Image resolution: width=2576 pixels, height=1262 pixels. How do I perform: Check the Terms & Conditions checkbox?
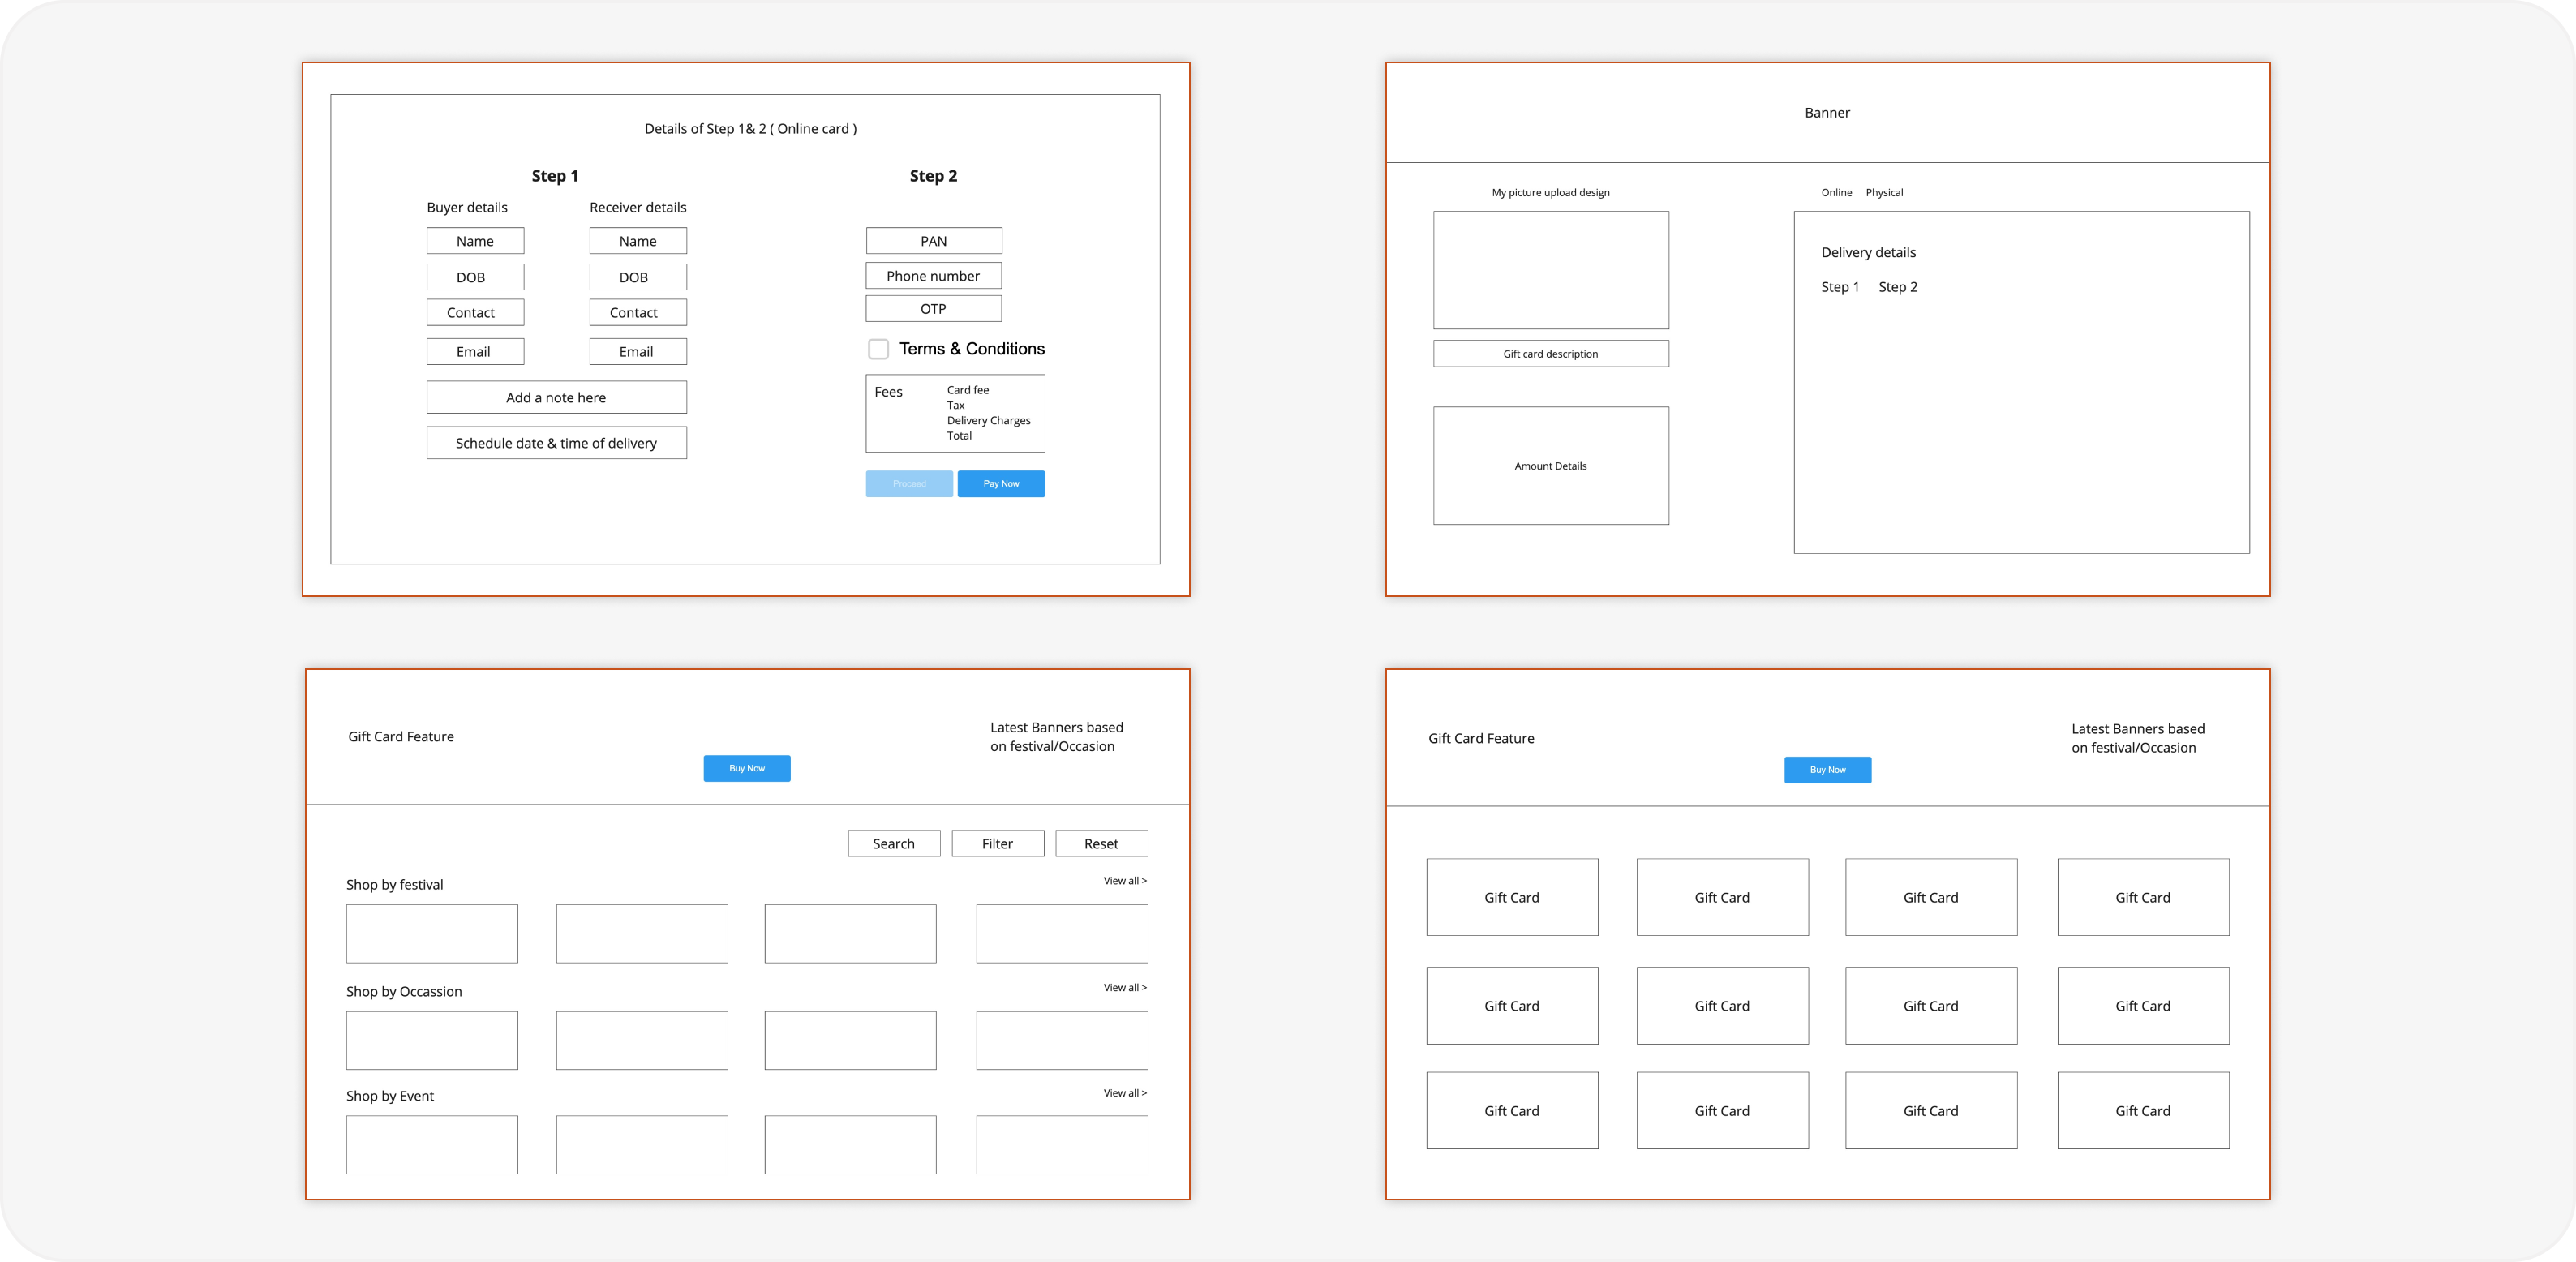878,349
